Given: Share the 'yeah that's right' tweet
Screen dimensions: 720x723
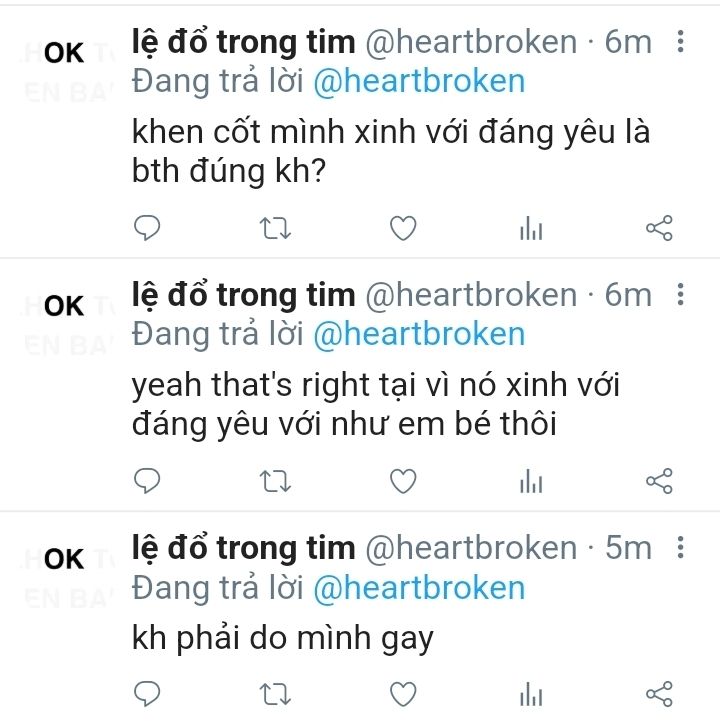Looking at the screenshot, I should point(659,481).
